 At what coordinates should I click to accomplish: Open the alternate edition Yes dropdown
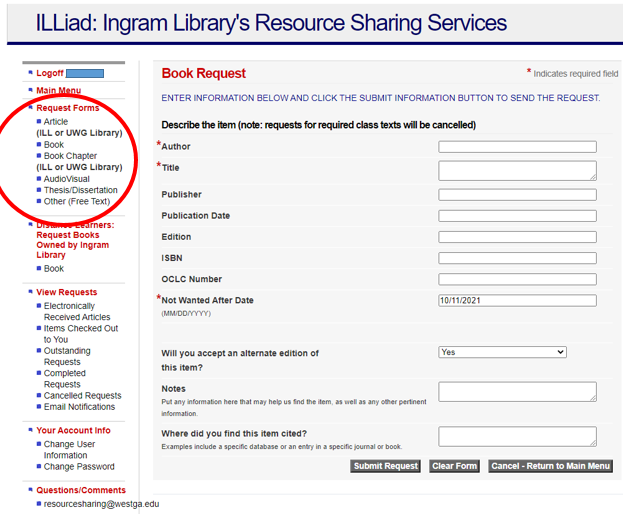coord(502,352)
